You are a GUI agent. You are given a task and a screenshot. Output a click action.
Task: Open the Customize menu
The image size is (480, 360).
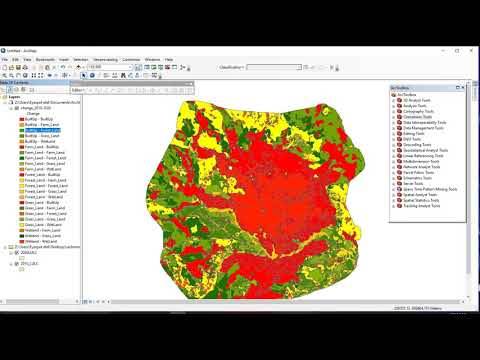coord(131,60)
